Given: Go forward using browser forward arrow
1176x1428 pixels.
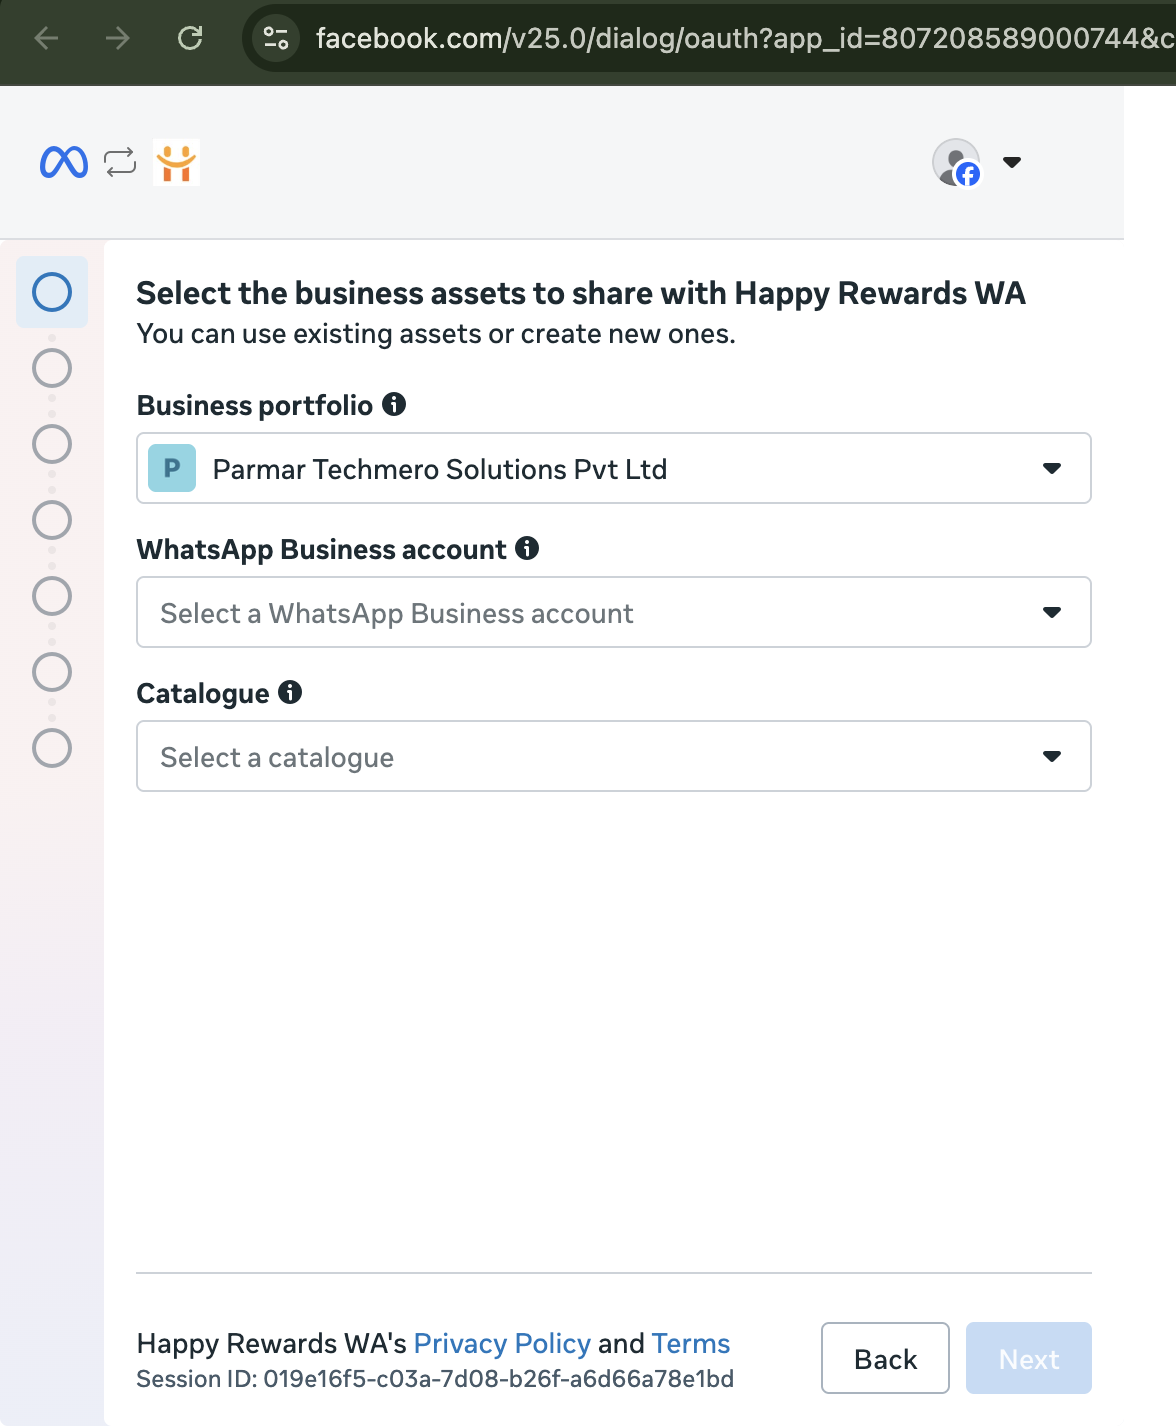Looking at the screenshot, I should pyautogui.click(x=118, y=38).
